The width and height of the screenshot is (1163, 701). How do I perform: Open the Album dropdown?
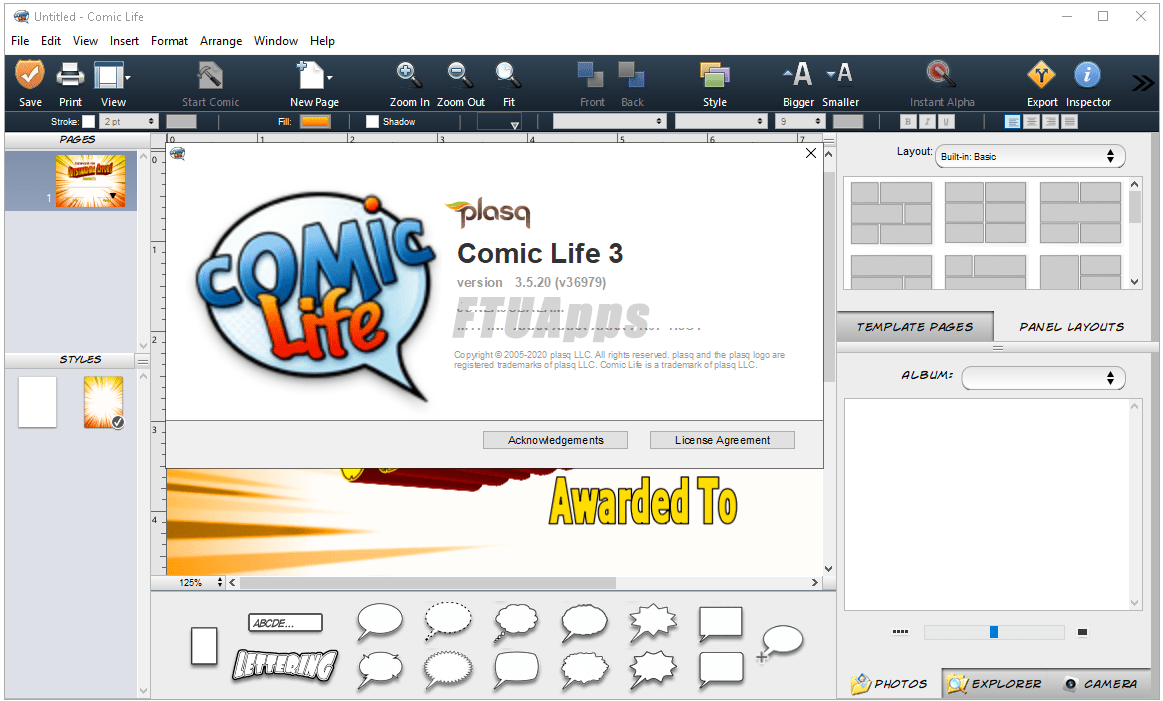pyautogui.click(x=1043, y=378)
